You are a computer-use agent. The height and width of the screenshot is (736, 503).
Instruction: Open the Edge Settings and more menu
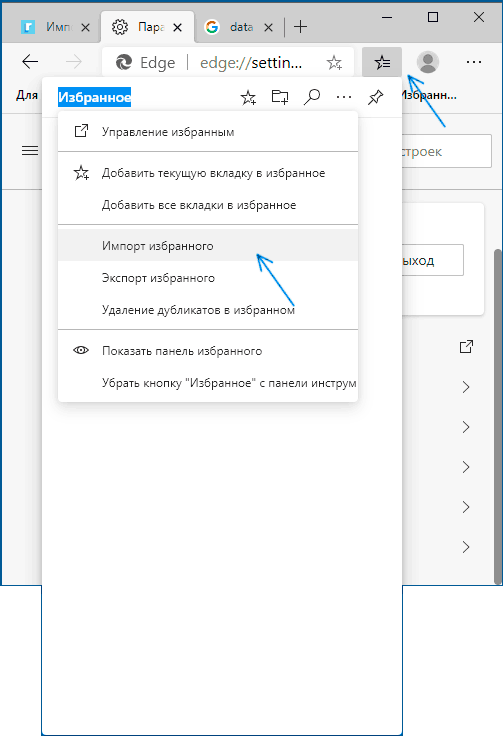[473, 61]
